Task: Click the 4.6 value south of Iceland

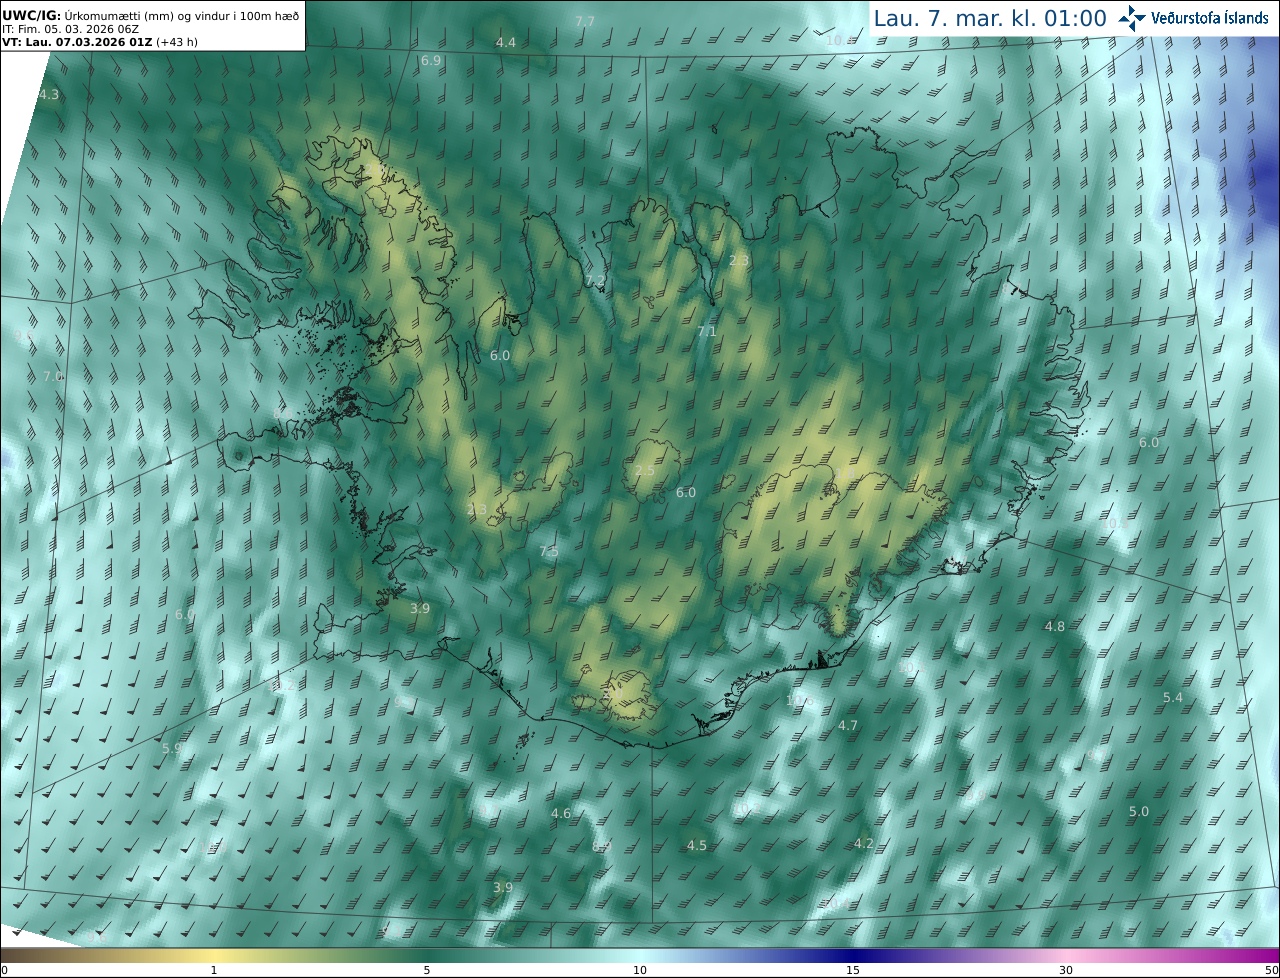Action: pyautogui.click(x=561, y=814)
